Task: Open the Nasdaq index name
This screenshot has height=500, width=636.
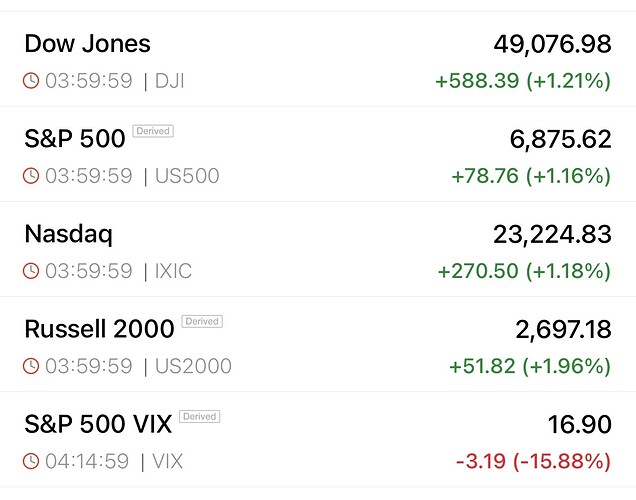Action: 68,234
